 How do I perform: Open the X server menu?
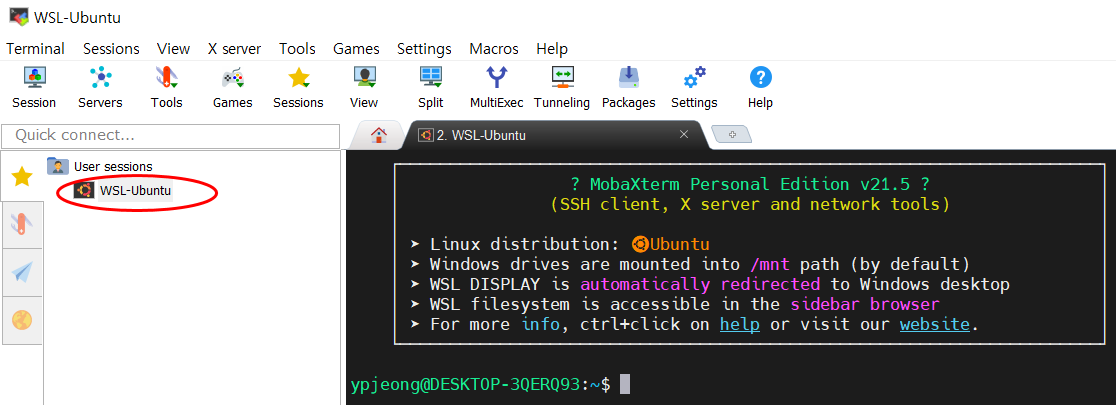click(234, 49)
